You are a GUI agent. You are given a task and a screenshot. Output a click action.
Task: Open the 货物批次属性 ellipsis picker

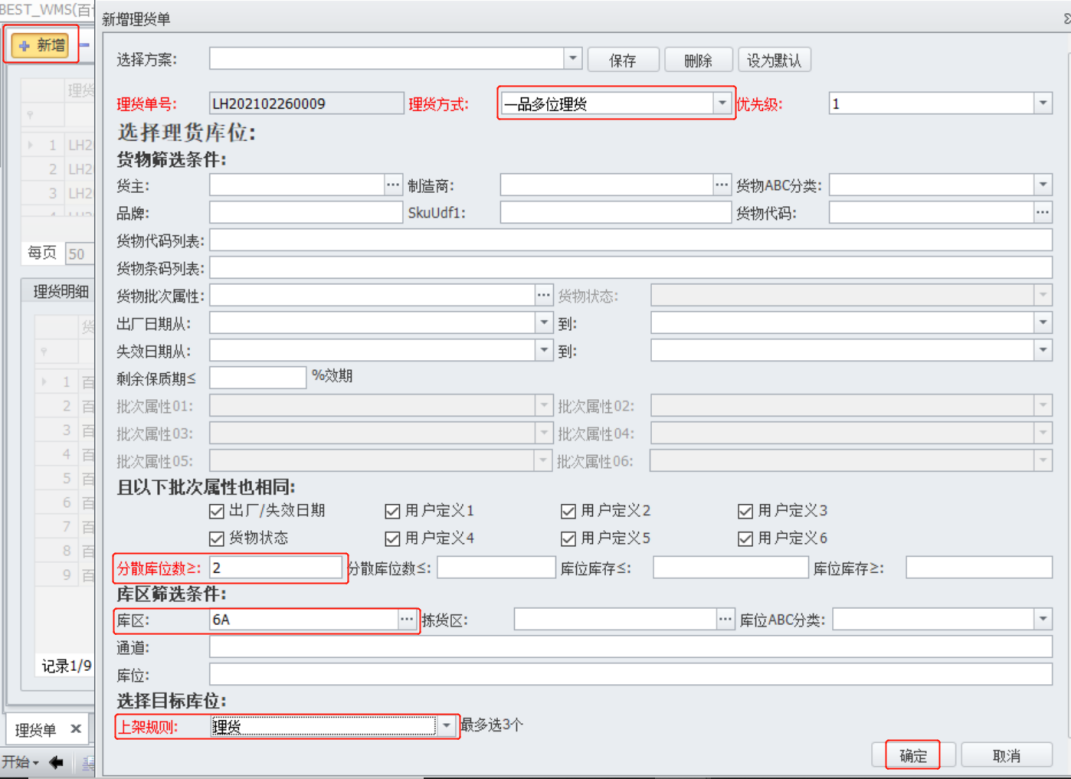(543, 295)
